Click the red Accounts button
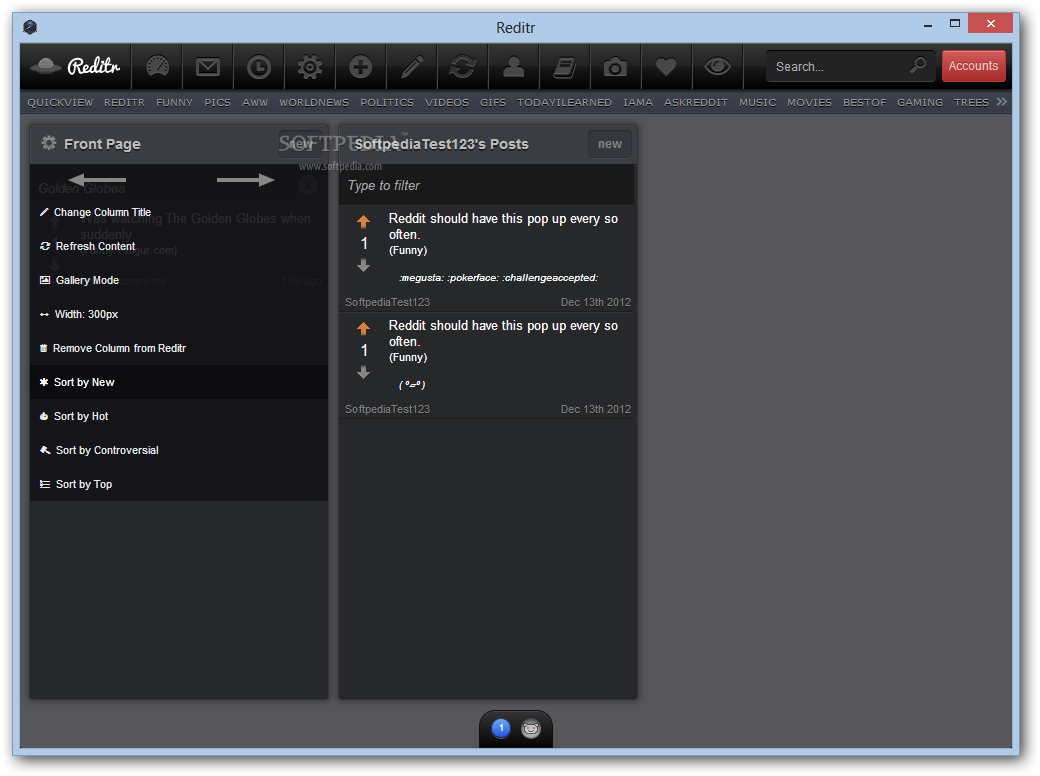 [973, 66]
